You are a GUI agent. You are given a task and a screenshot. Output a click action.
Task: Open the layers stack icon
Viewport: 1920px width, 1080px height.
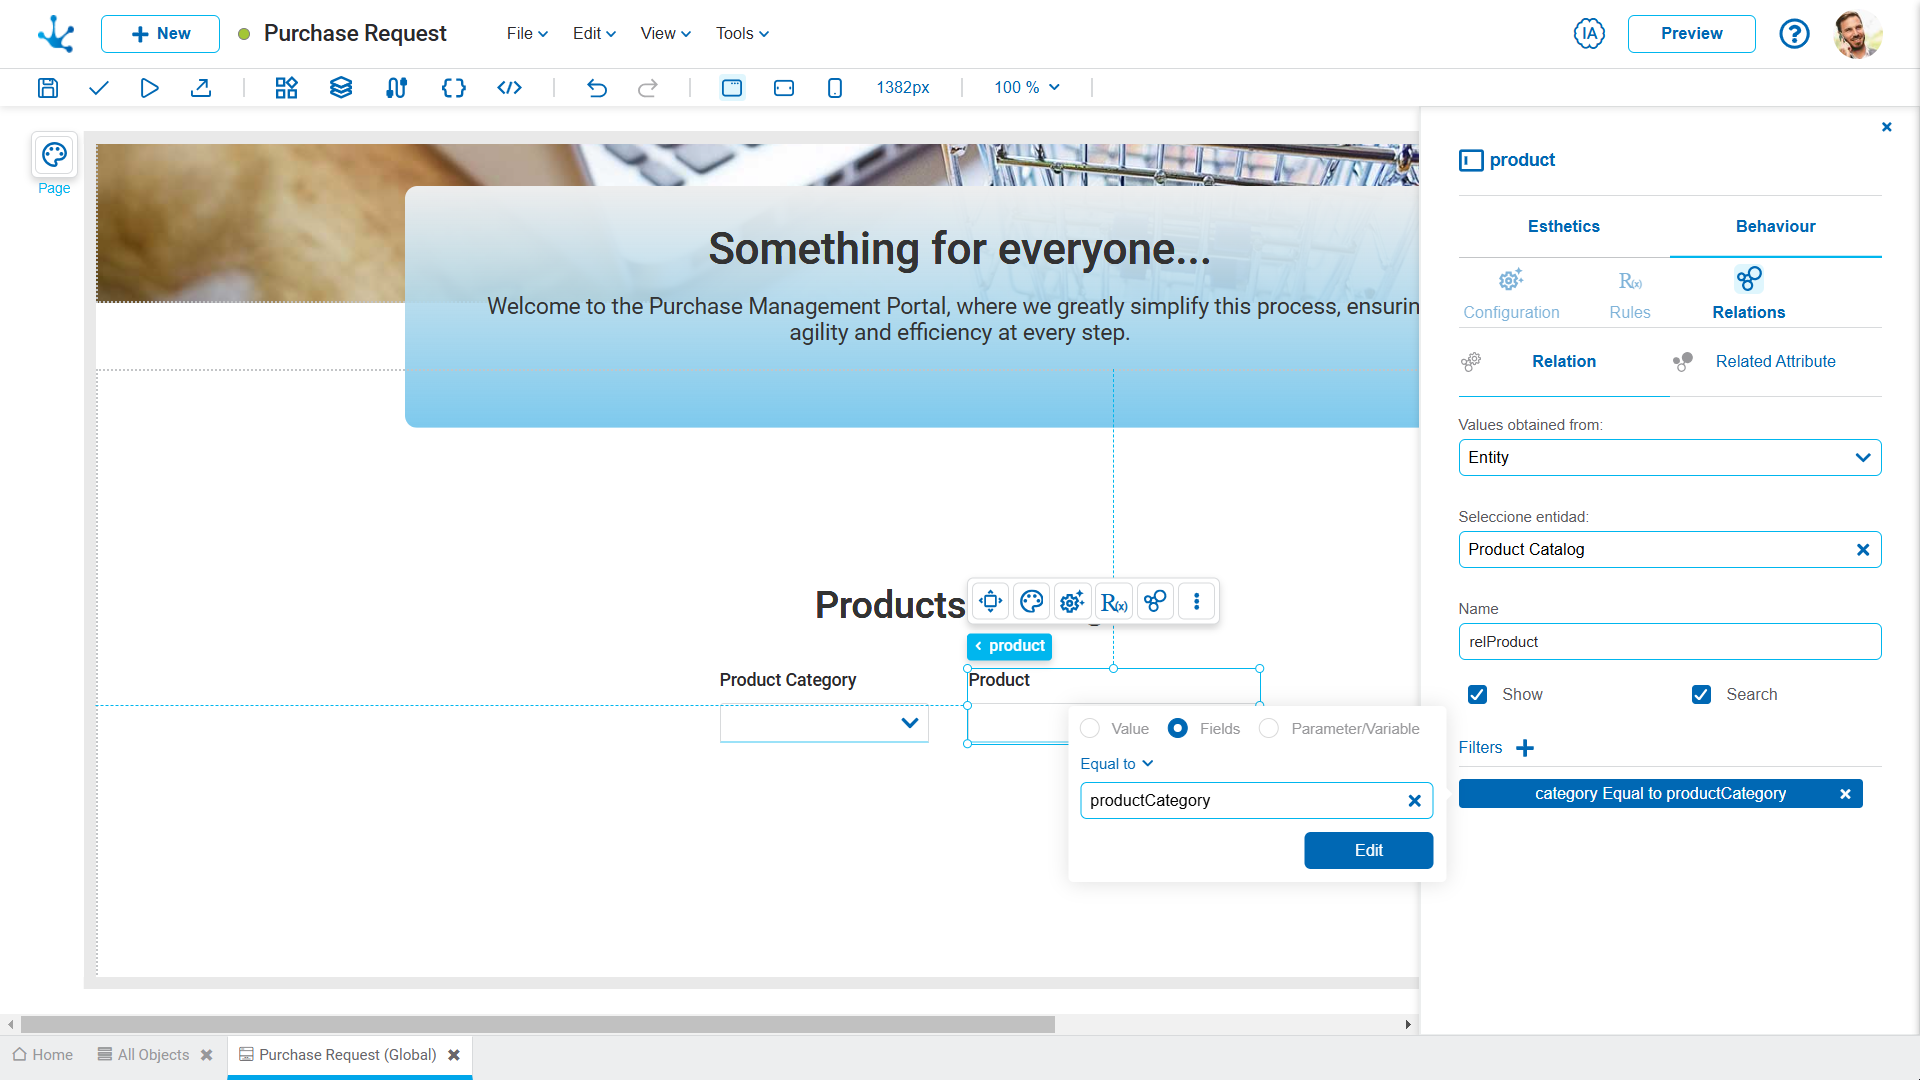click(x=341, y=88)
